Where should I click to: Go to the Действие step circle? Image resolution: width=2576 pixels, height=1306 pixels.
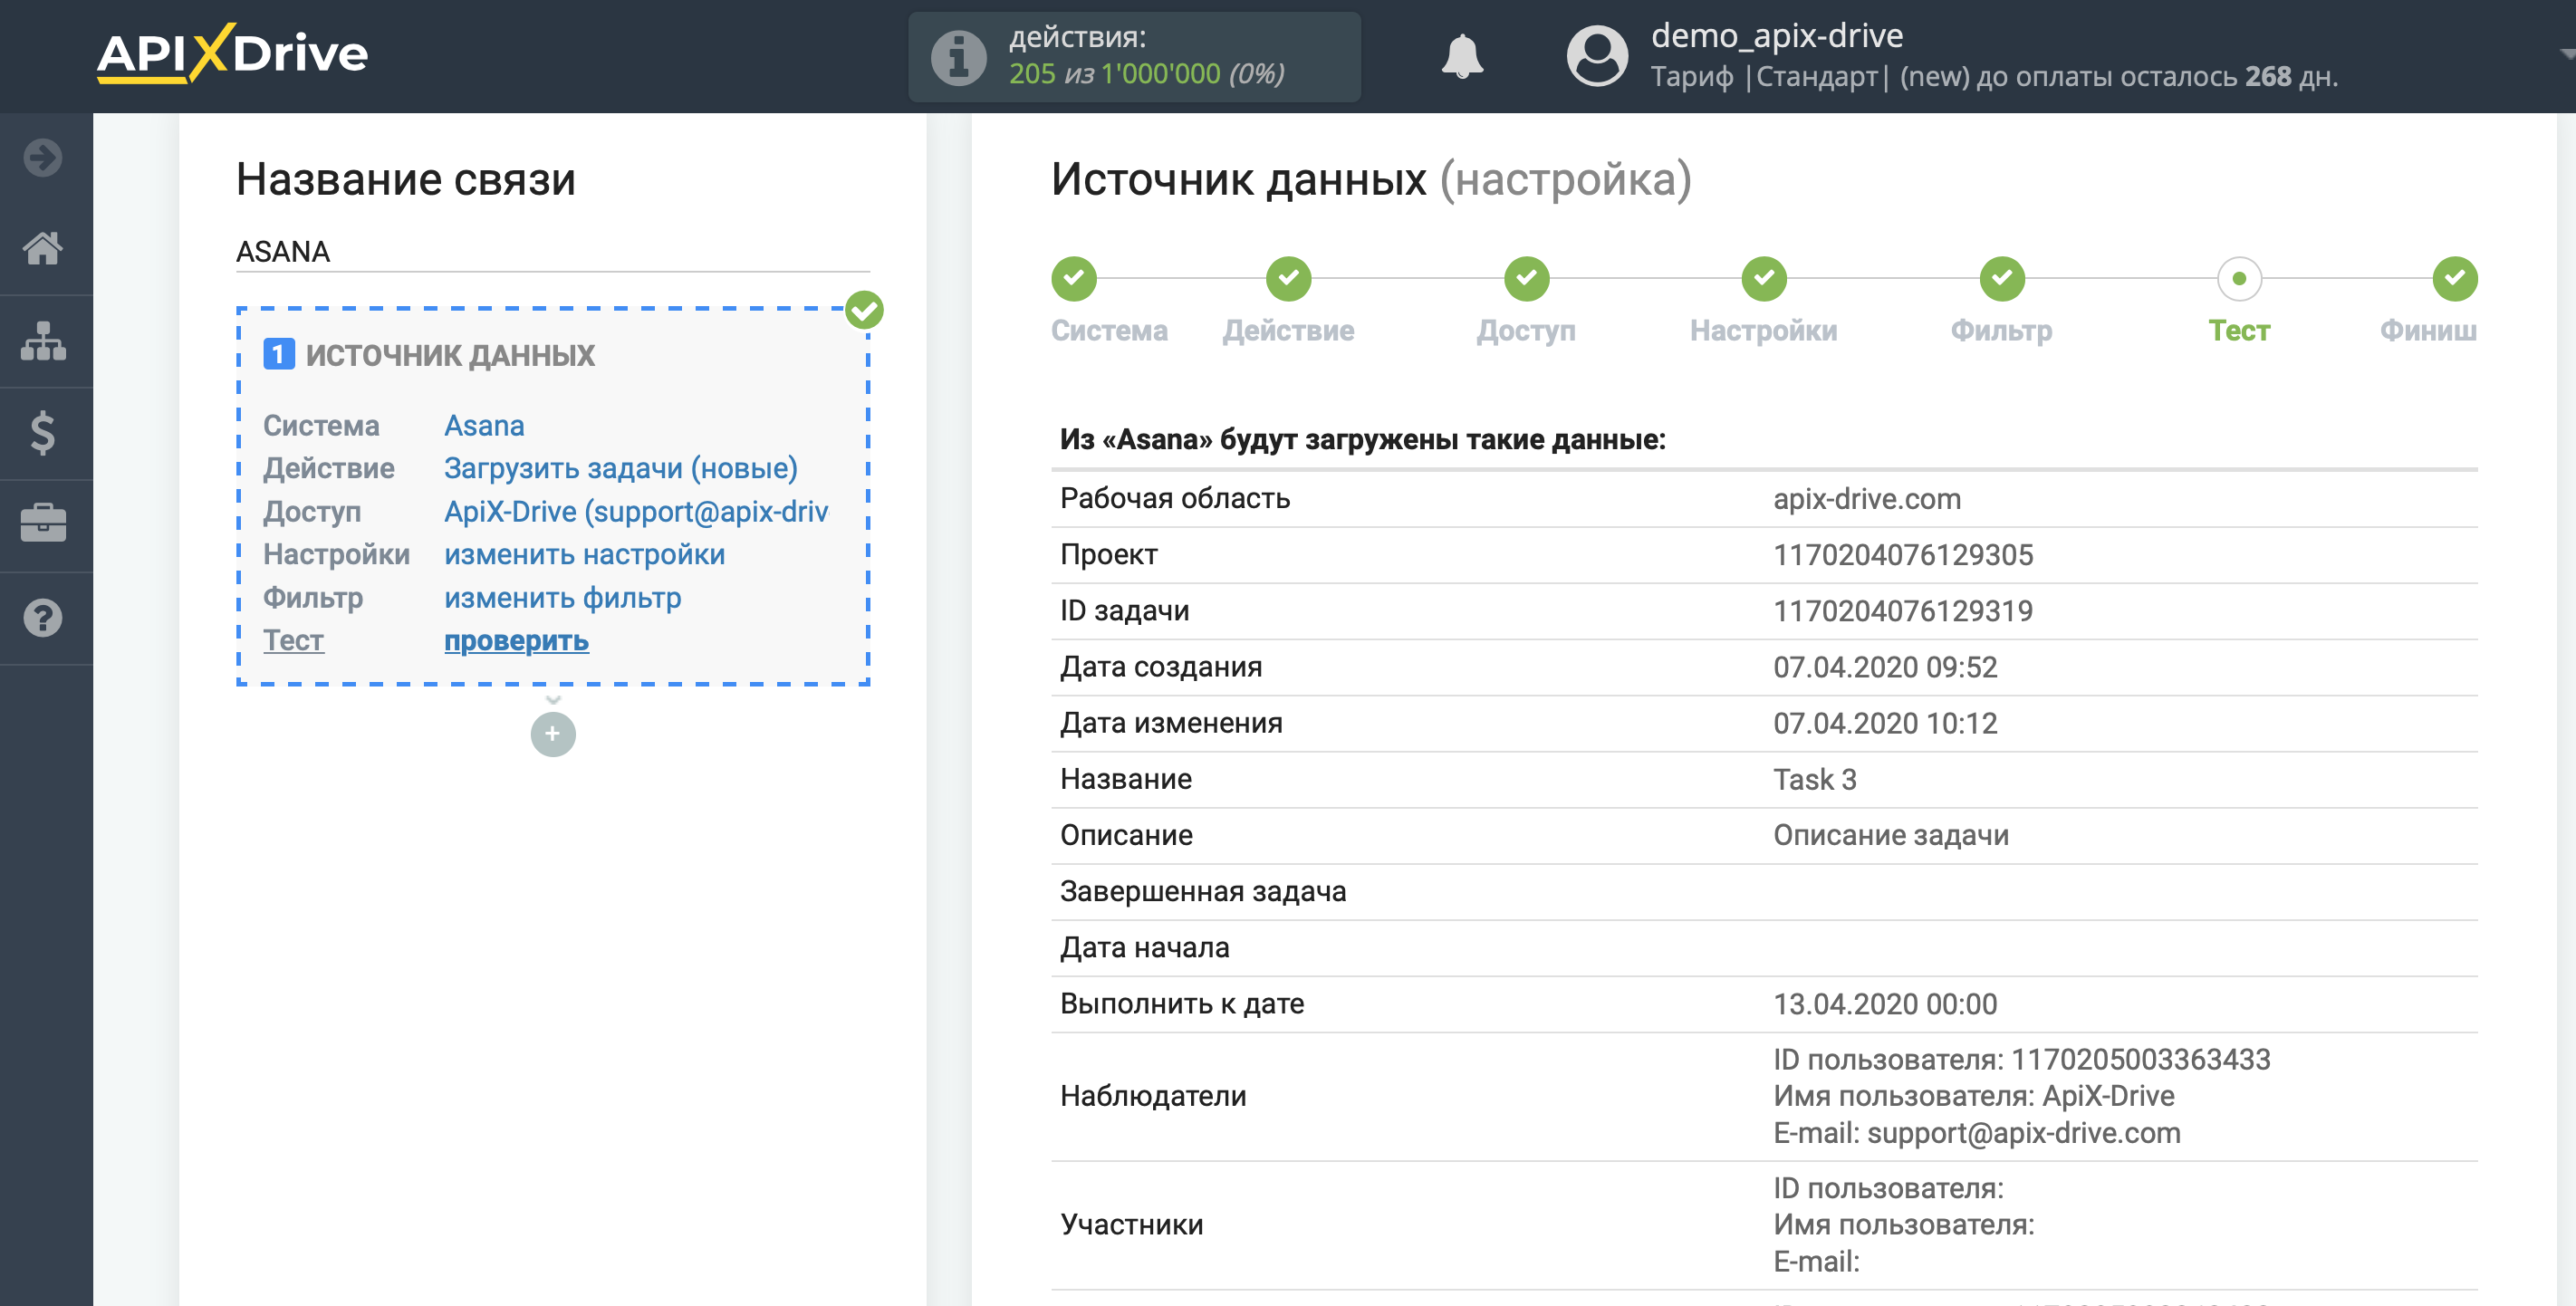coord(1288,278)
